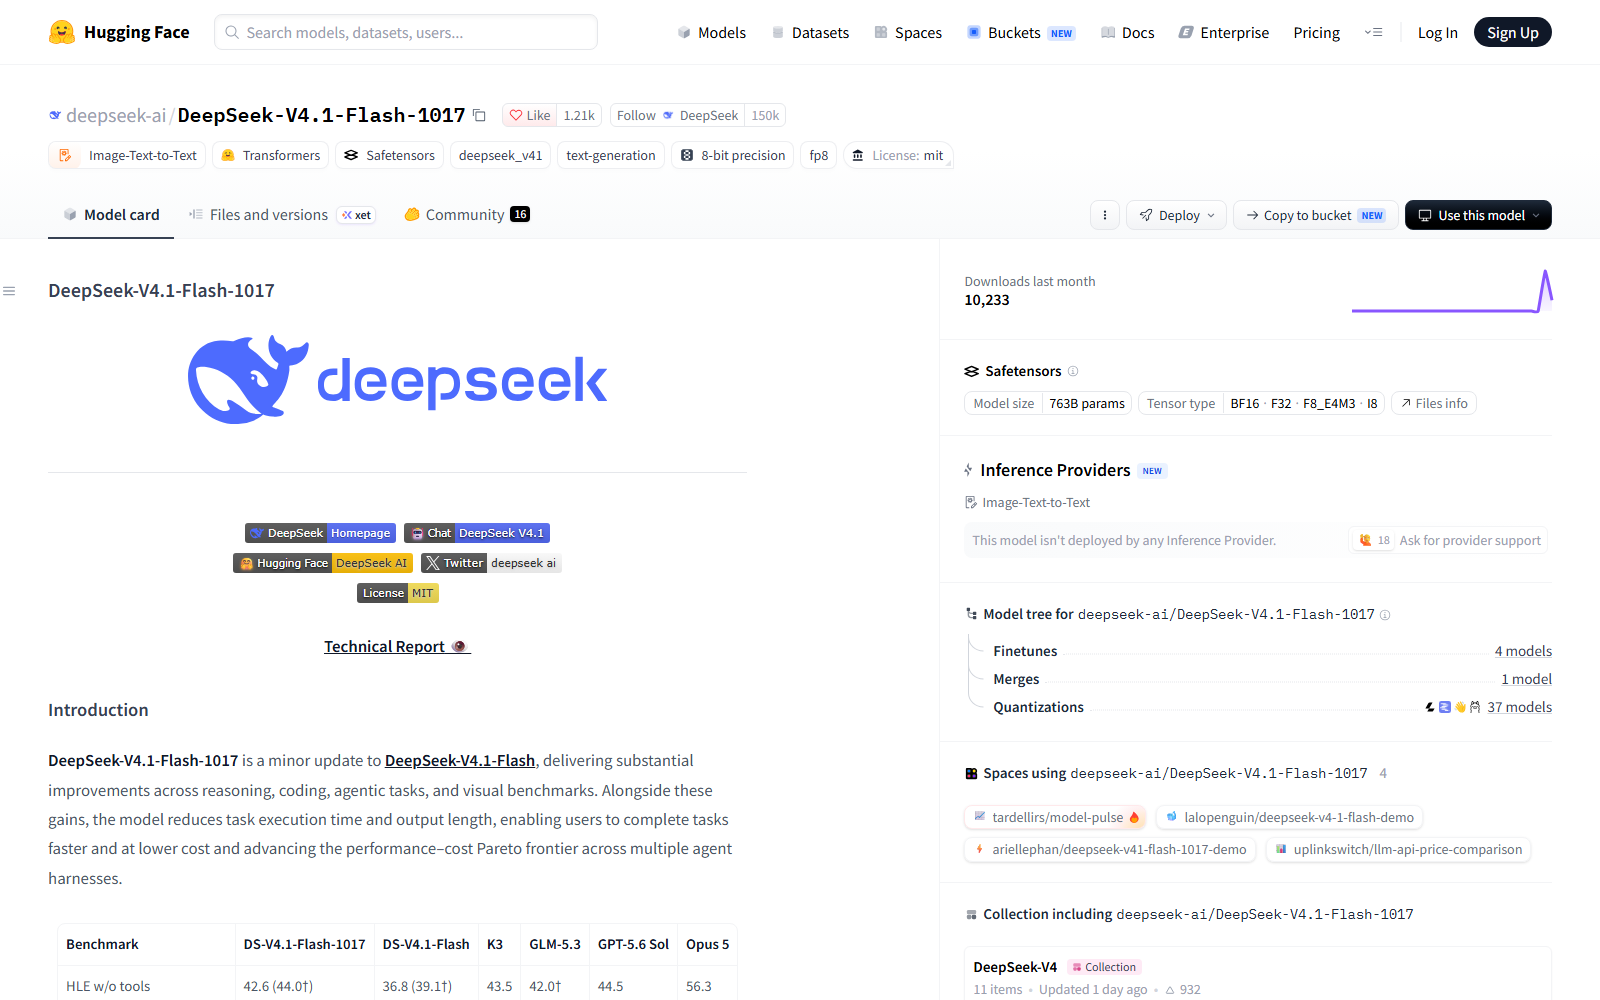This screenshot has height=1000, width=1600.
Task: Open the DeepSeek-V4 collection
Action: point(1257,977)
